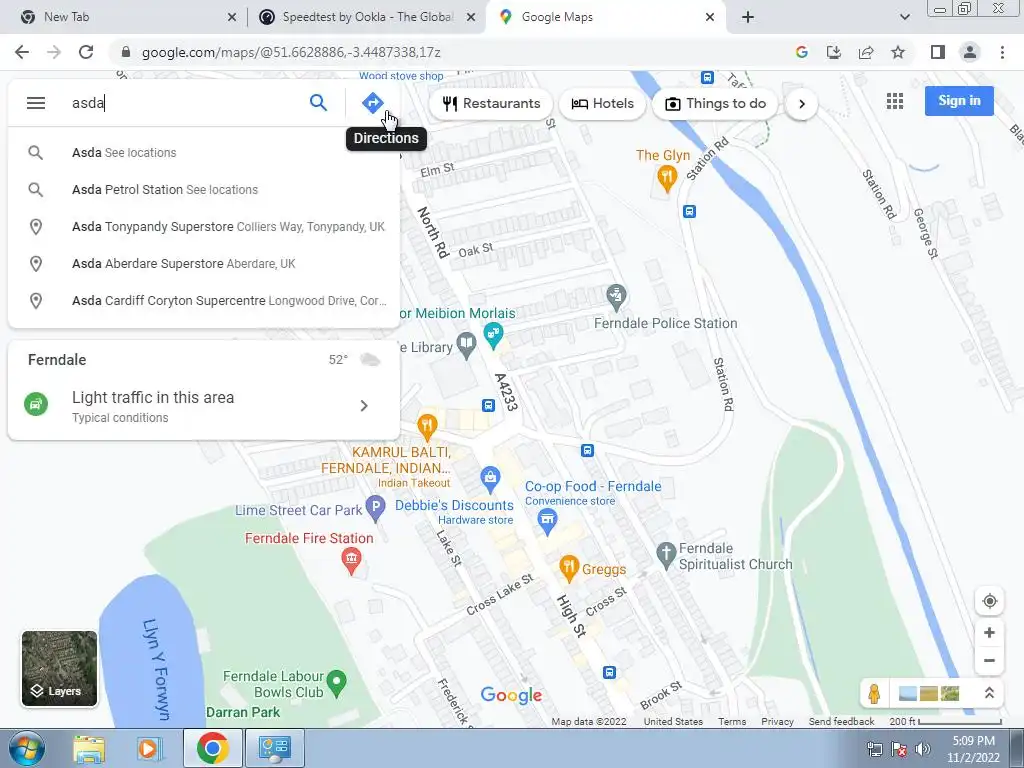Click the bus stop icon on Station Rd
The height and width of the screenshot is (768, 1024).
(x=689, y=212)
